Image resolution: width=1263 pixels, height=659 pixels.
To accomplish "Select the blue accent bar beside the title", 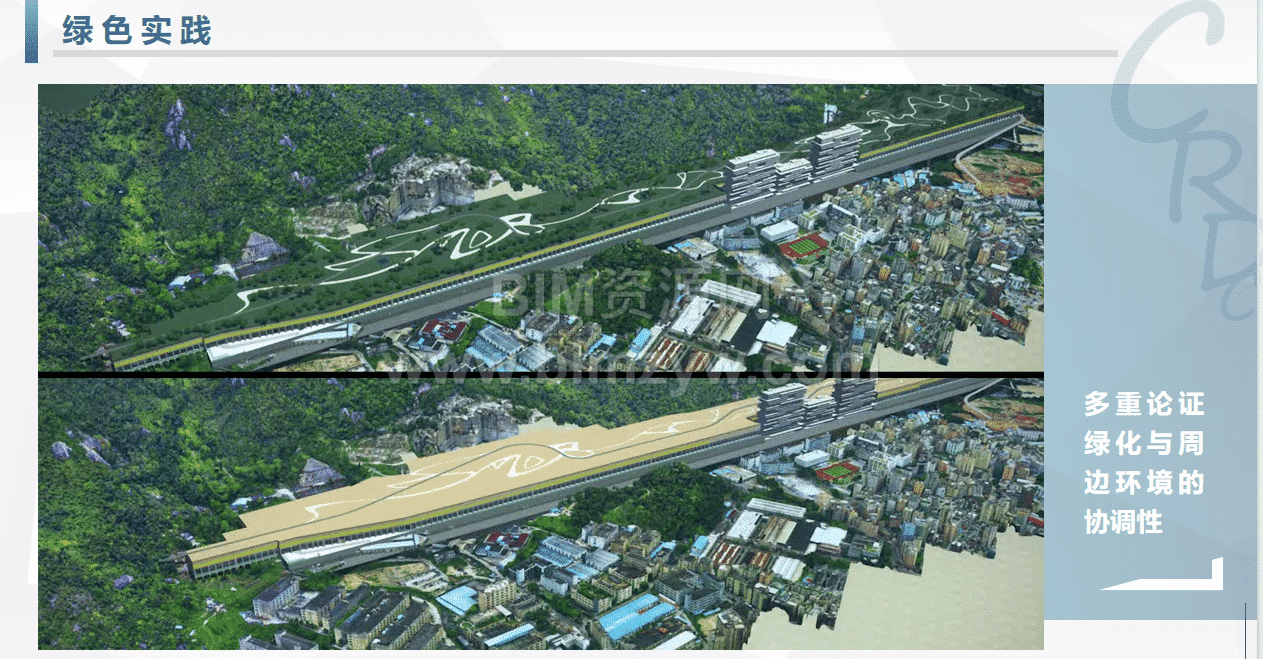I will click(x=31, y=31).
